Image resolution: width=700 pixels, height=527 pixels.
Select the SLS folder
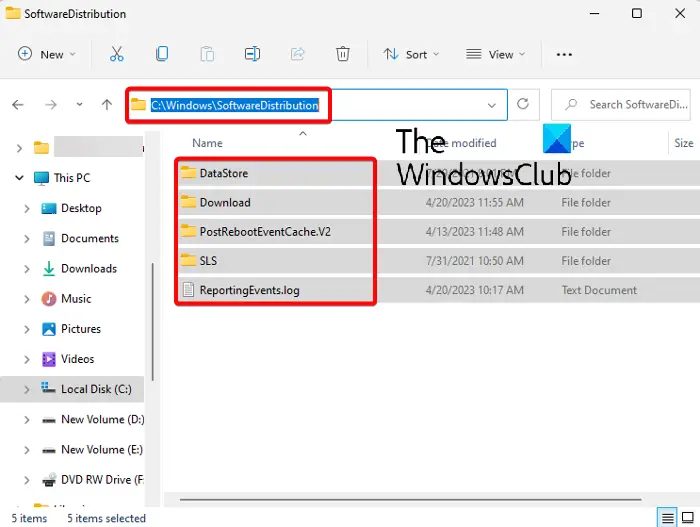208,261
